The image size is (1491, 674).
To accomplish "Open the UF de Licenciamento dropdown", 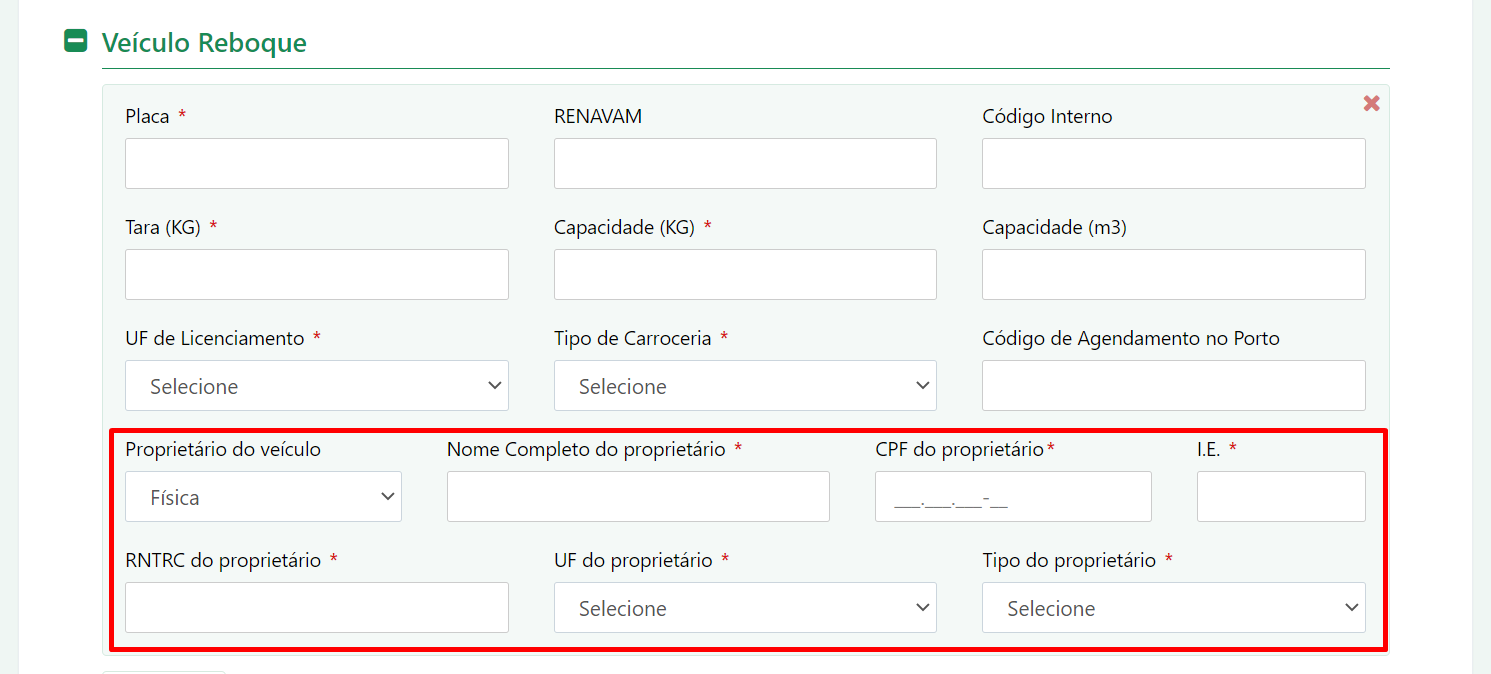I will [317, 385].
